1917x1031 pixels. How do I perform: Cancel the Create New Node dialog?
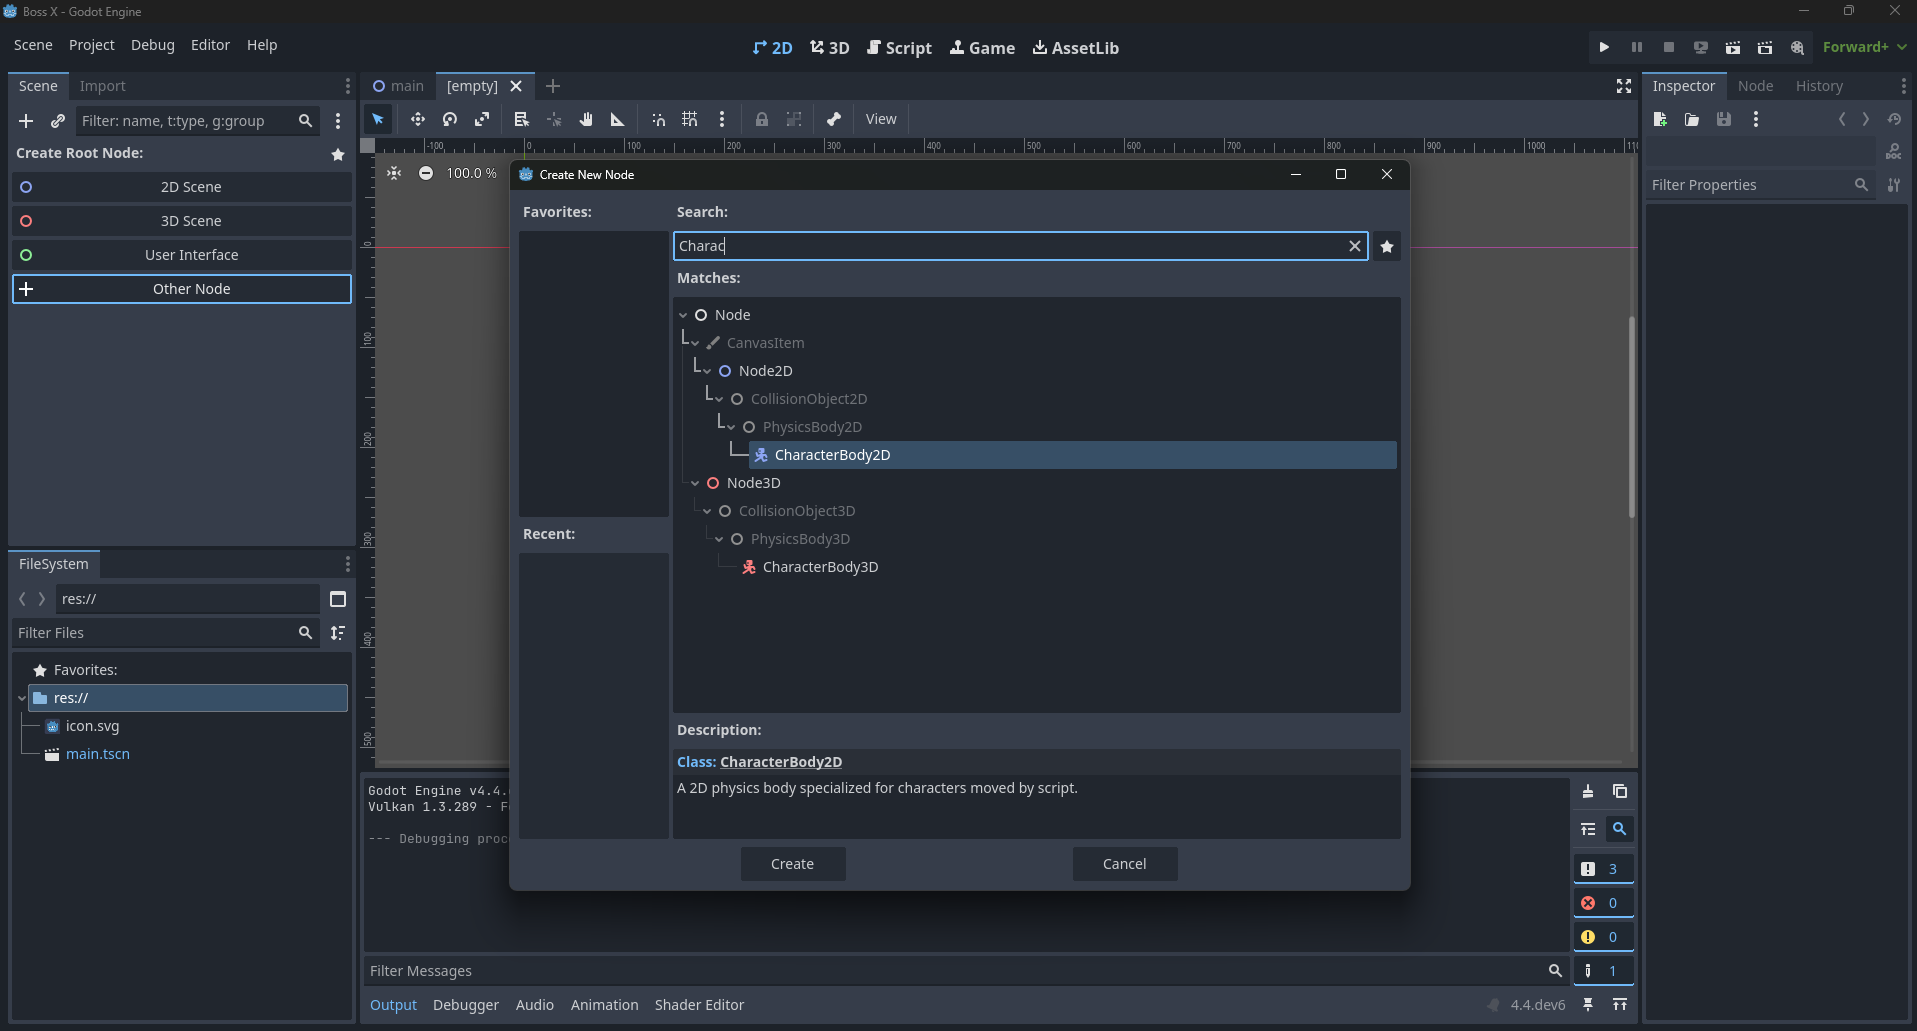pyautogui.click(x=1125, y=864)
